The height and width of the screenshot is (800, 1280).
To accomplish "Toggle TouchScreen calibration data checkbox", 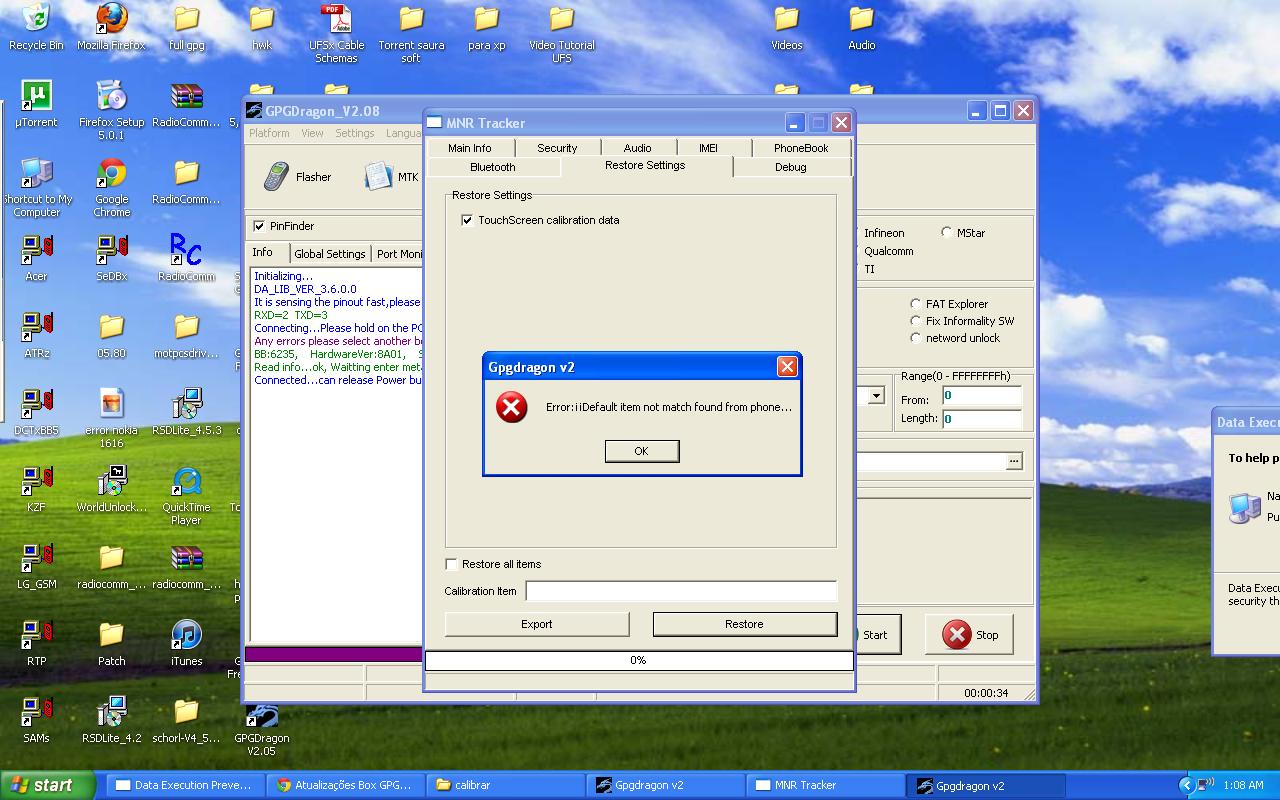I will click(467, 220).
